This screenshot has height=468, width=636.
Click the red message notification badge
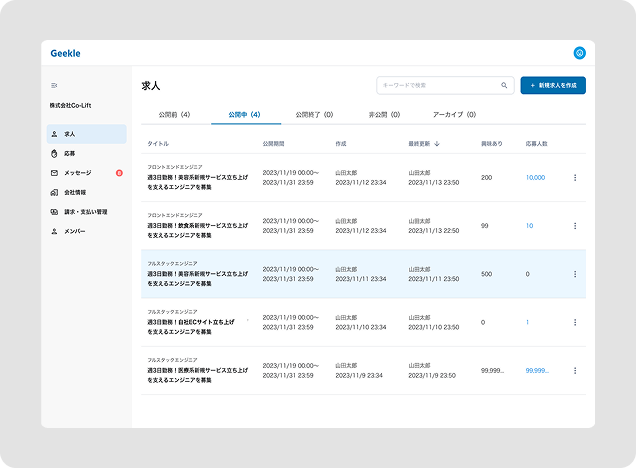coord(119,173)
